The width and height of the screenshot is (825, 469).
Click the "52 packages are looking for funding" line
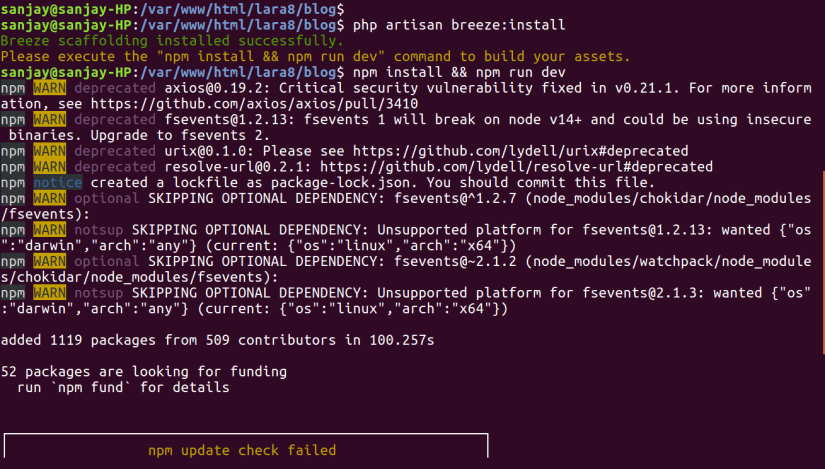[x=144, y=371]
